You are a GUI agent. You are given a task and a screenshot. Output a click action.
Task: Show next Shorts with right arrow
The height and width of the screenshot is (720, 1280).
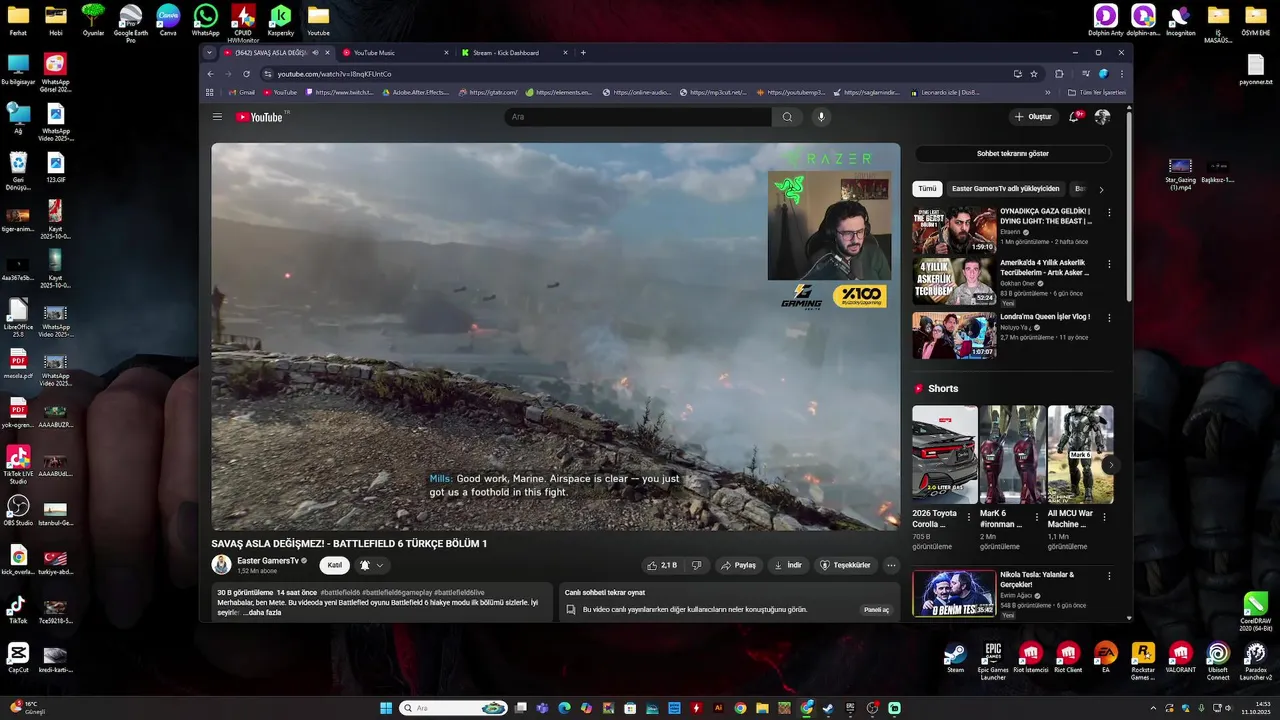click(x=1110, y=465)
